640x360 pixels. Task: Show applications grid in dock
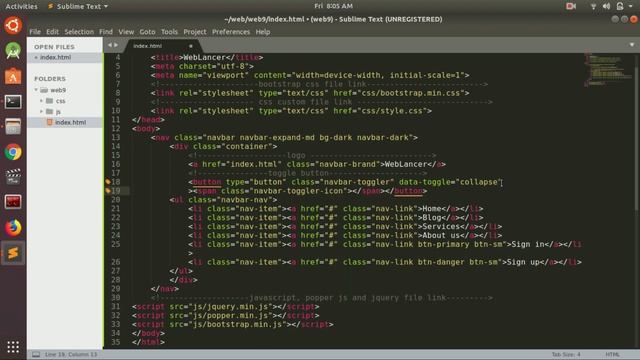(x=13, y=347)
